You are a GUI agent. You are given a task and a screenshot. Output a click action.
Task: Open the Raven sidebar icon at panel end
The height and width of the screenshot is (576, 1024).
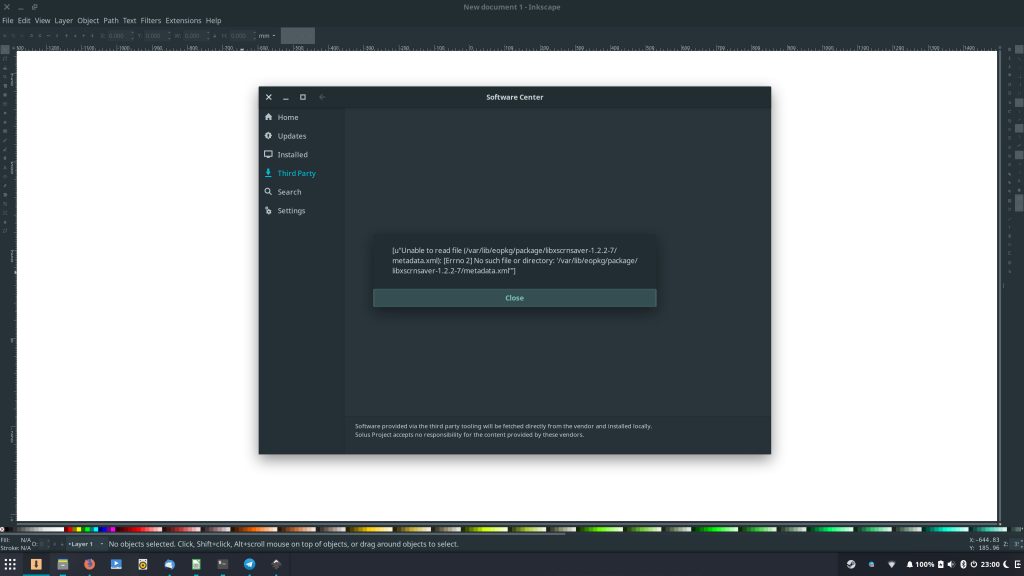click(x=1018, y=564)
